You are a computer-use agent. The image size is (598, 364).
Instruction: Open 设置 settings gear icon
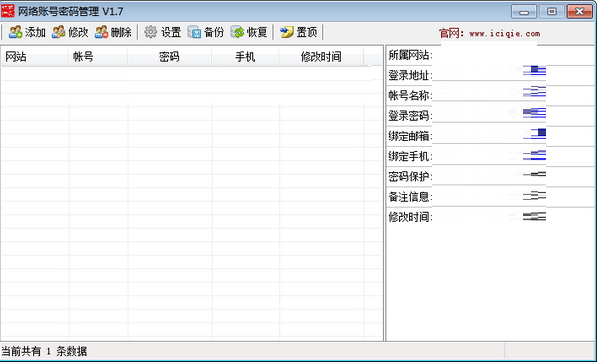point(151,32)
